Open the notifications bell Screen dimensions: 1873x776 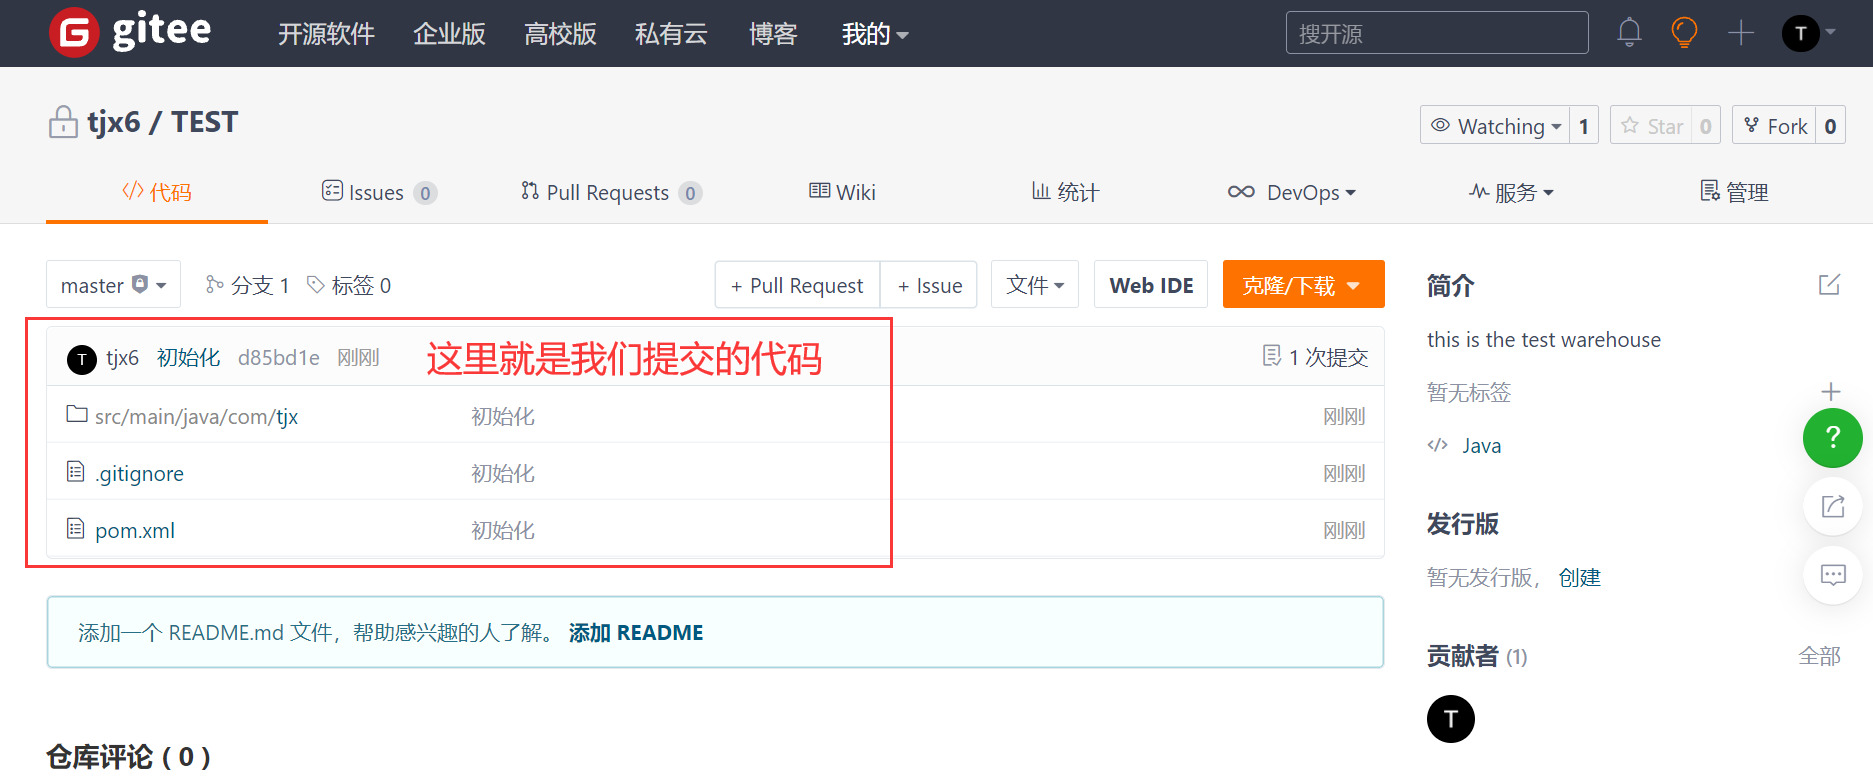(1629, 33)
